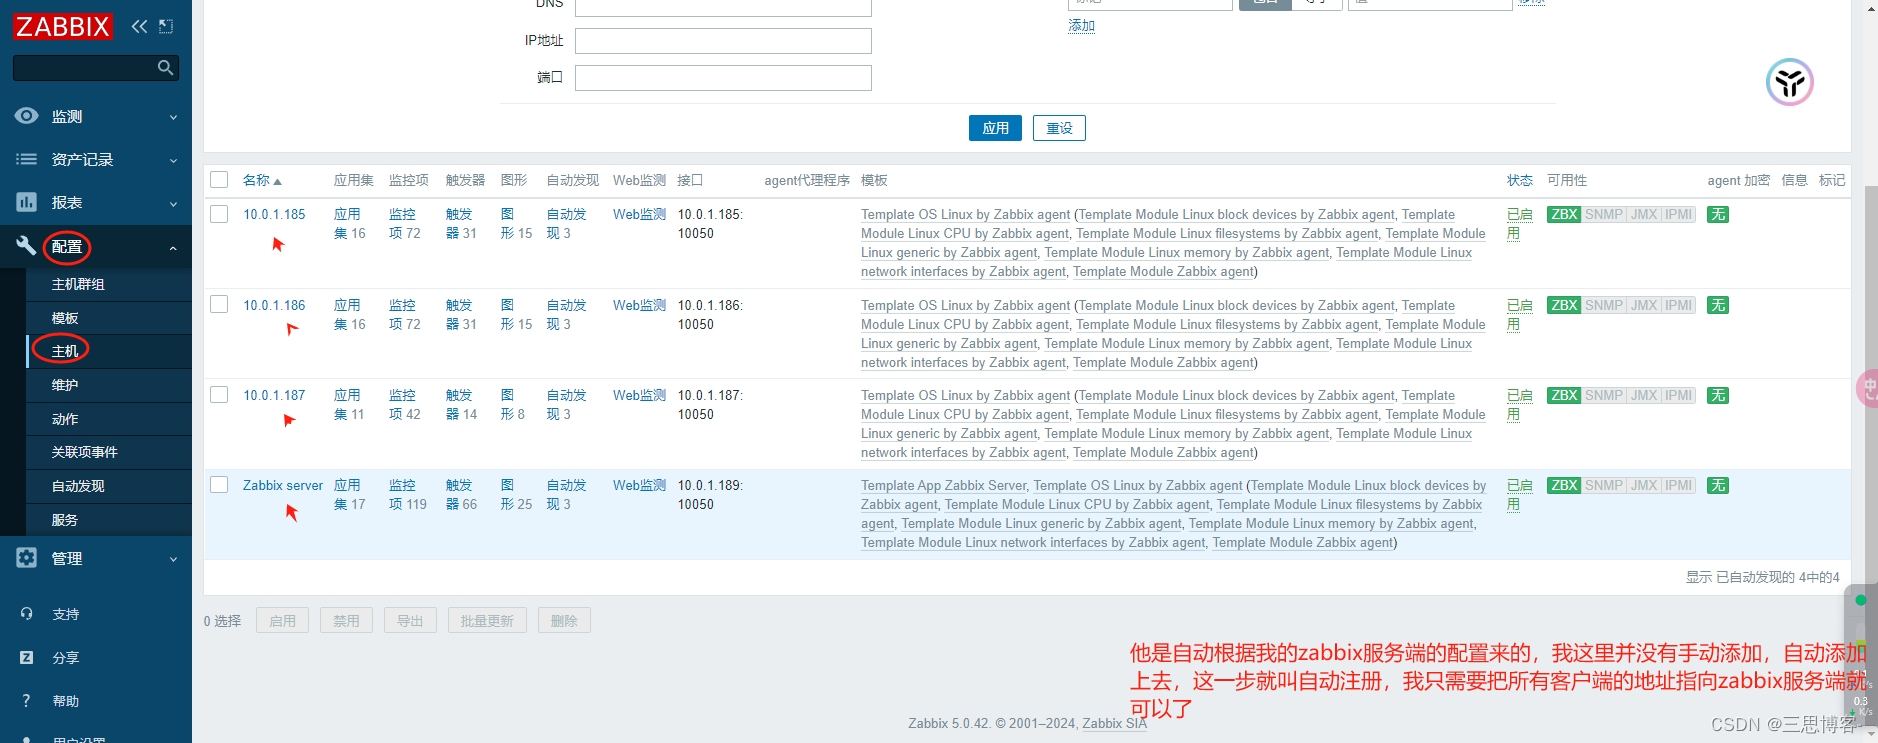The height and width of the screenshot is (743, 1878).
Task: Click ZBX availability badge for 10.0.1.186
Action: point(1564,305)
